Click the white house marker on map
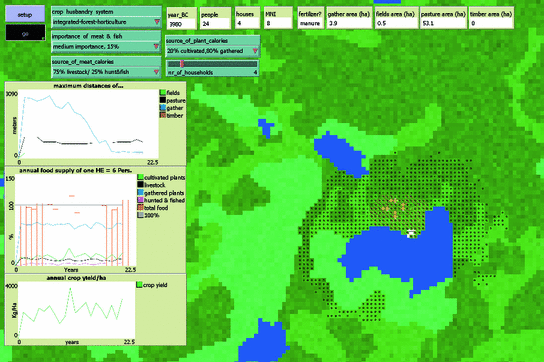The width and height of the screenshot is (544, 362). pos(411,234)
